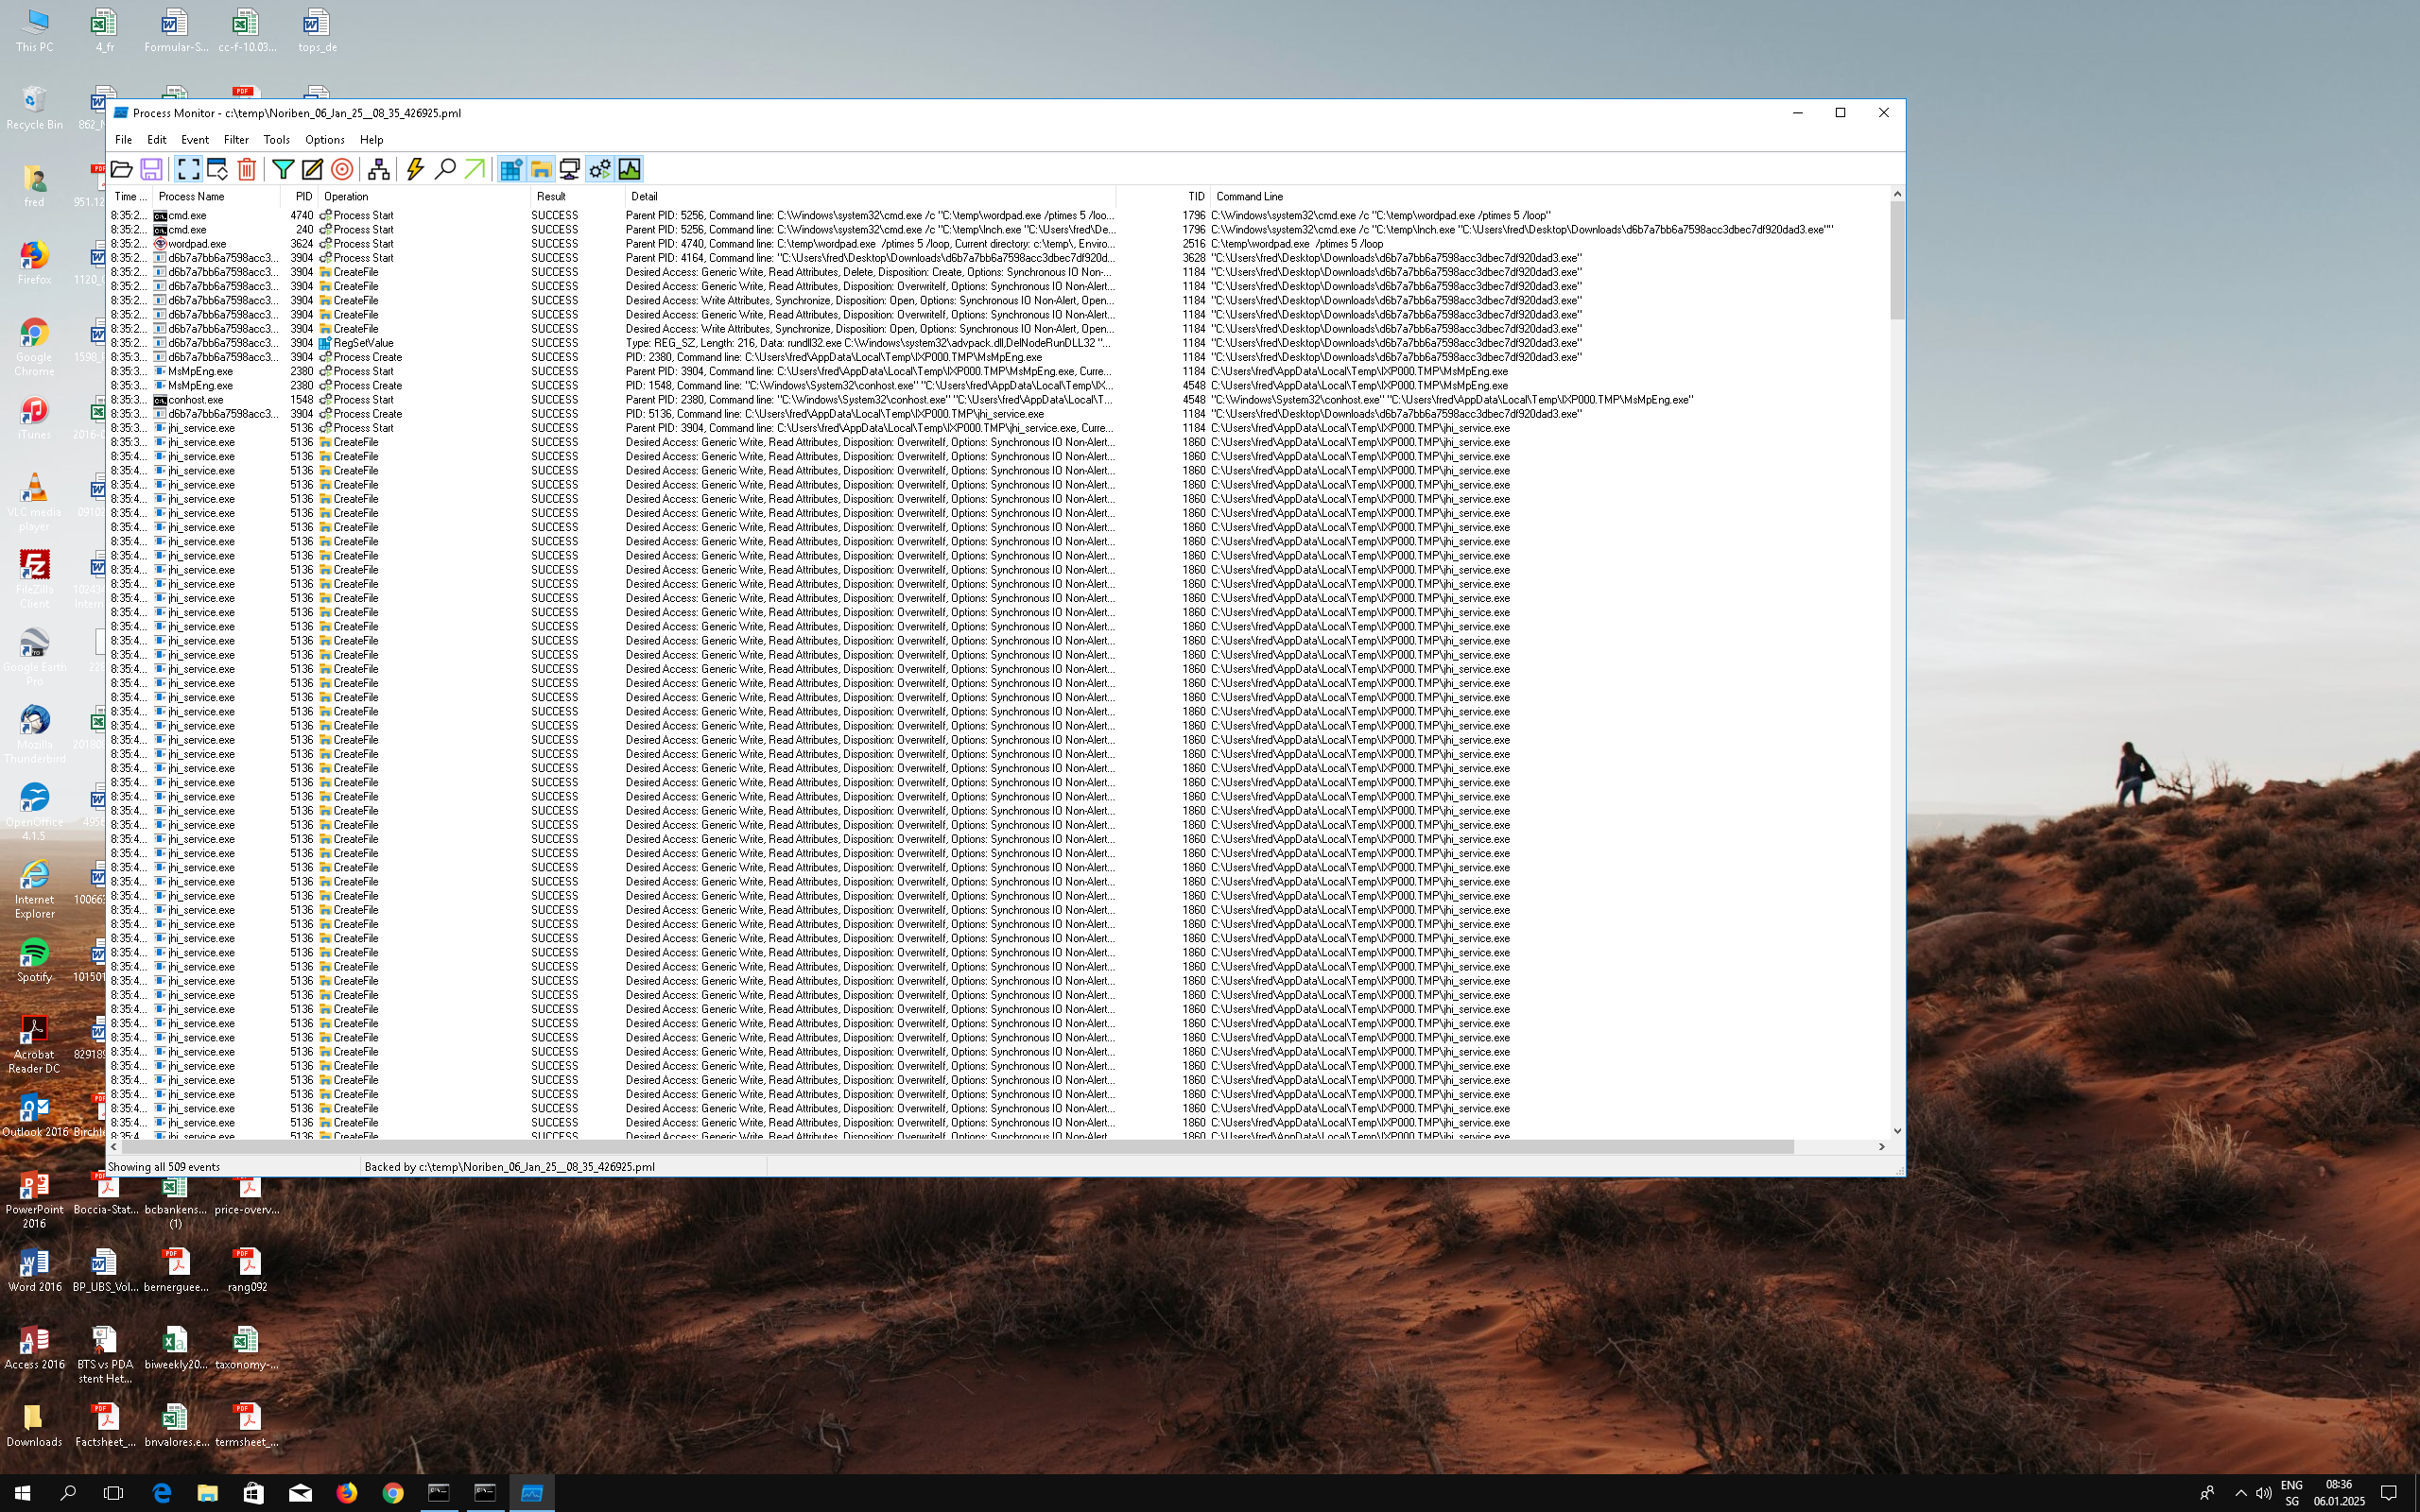Click the Clear display trash icon
This screenshot has height=1512, width=2420.
tap(247, 169)
